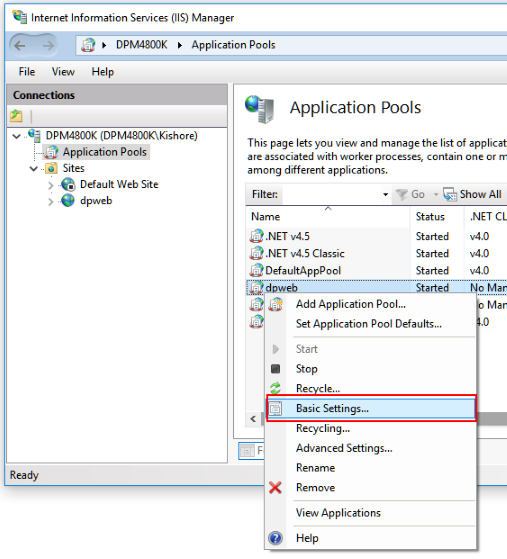The width and height of the screenshot is (507, 559).
Task: Open the Filter dropdown arrow
Action: click(x=385, y=194)
